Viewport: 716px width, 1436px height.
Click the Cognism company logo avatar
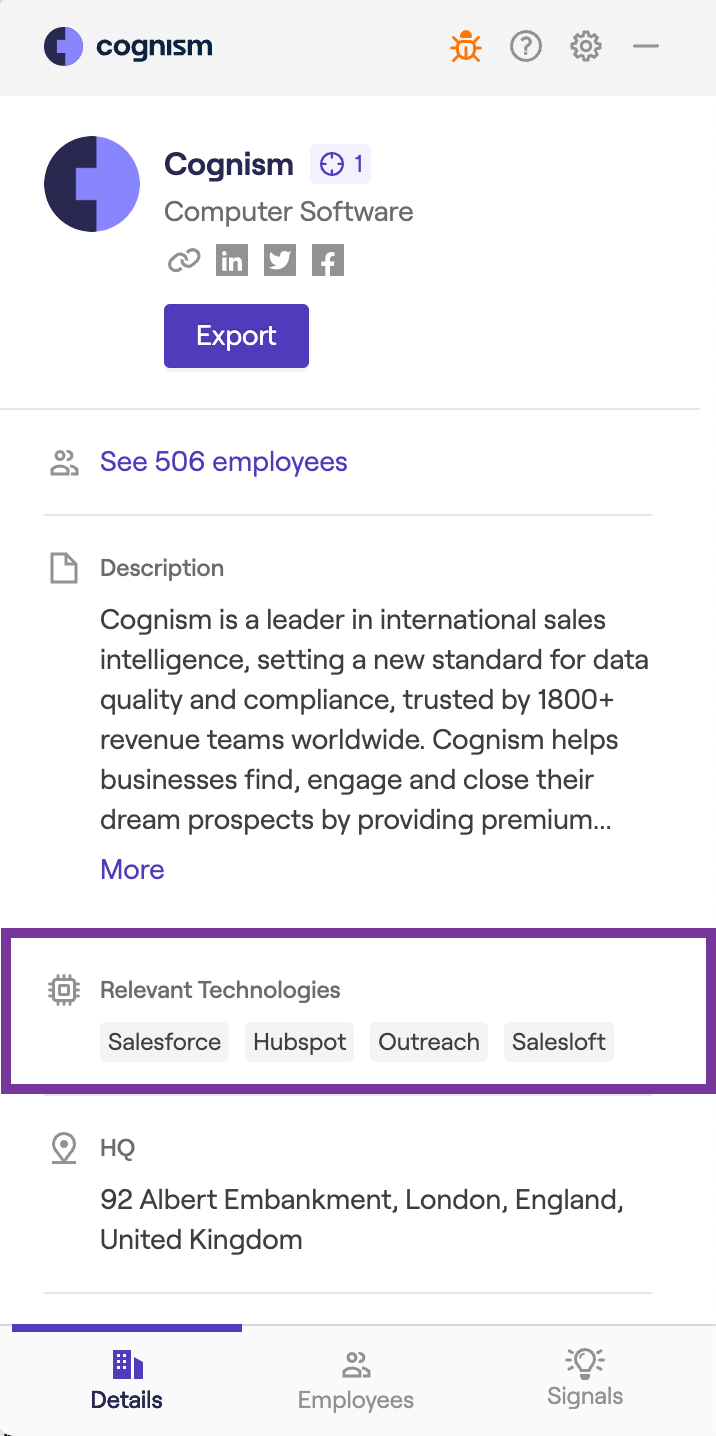click(92, 184)
